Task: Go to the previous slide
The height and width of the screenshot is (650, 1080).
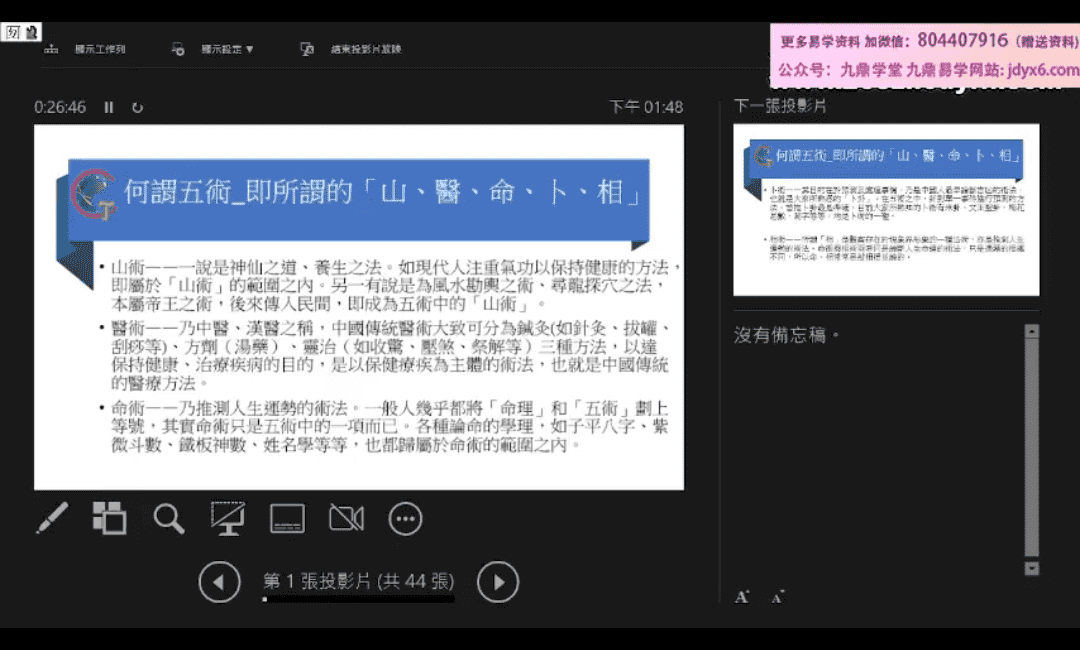Action: tap(219, 581)
